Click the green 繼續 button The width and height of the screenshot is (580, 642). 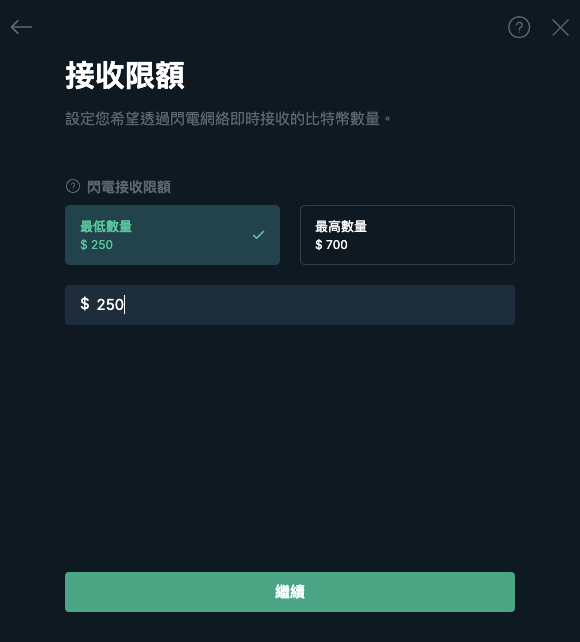coord(290,592)
